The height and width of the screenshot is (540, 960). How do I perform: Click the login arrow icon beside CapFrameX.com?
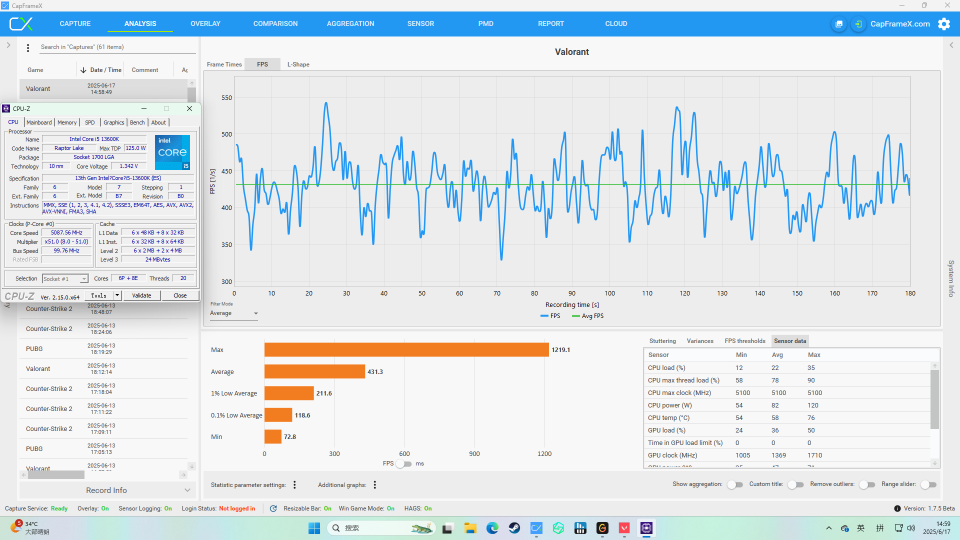[858, 24]
